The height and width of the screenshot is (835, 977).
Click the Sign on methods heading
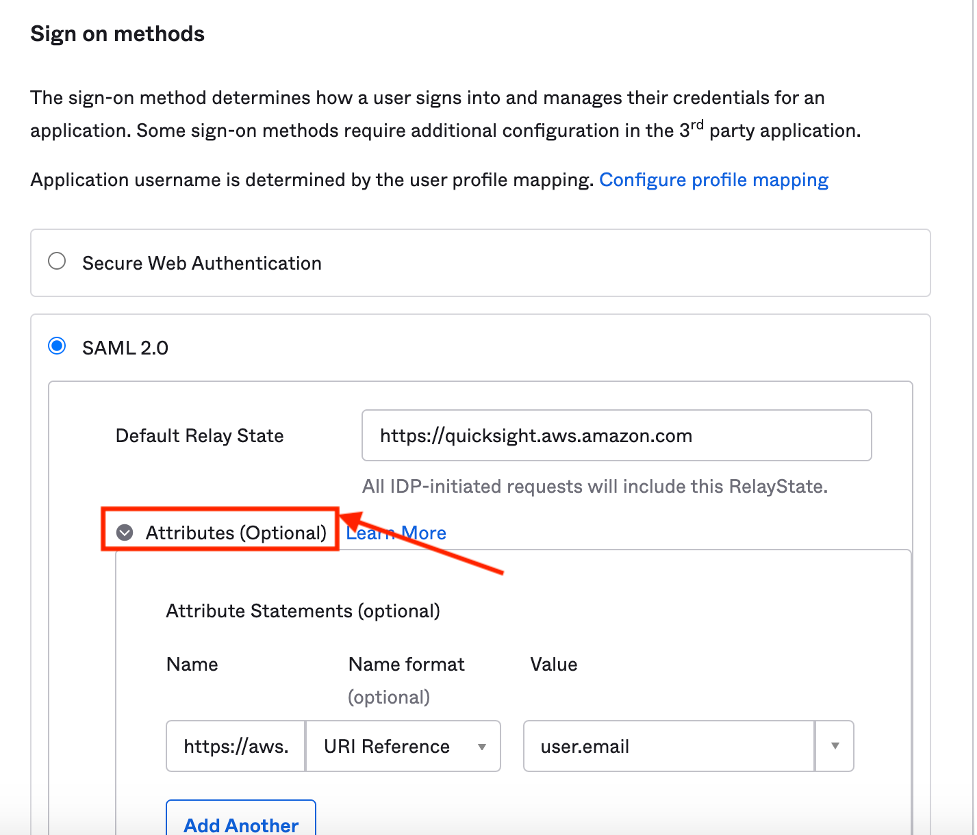tap(117, 34)
